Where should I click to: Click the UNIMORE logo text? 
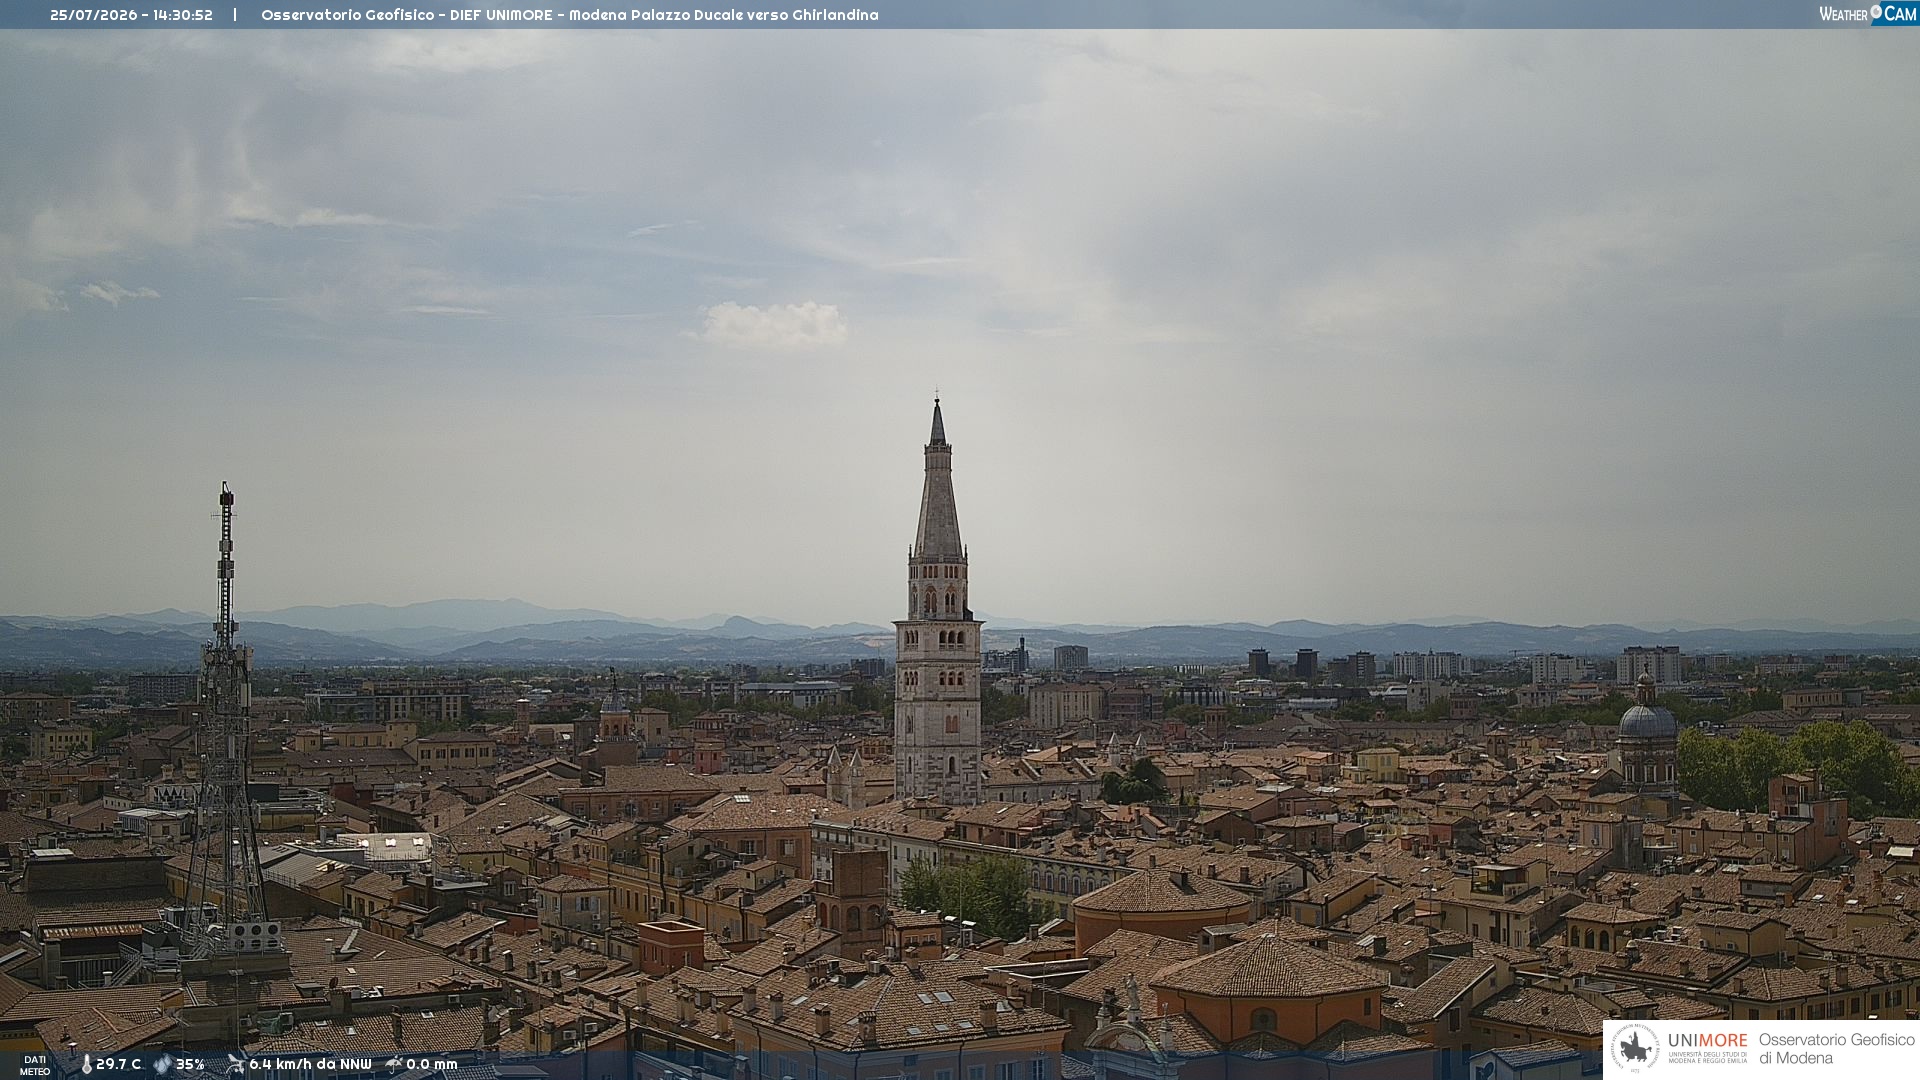click(1708, 1041)
